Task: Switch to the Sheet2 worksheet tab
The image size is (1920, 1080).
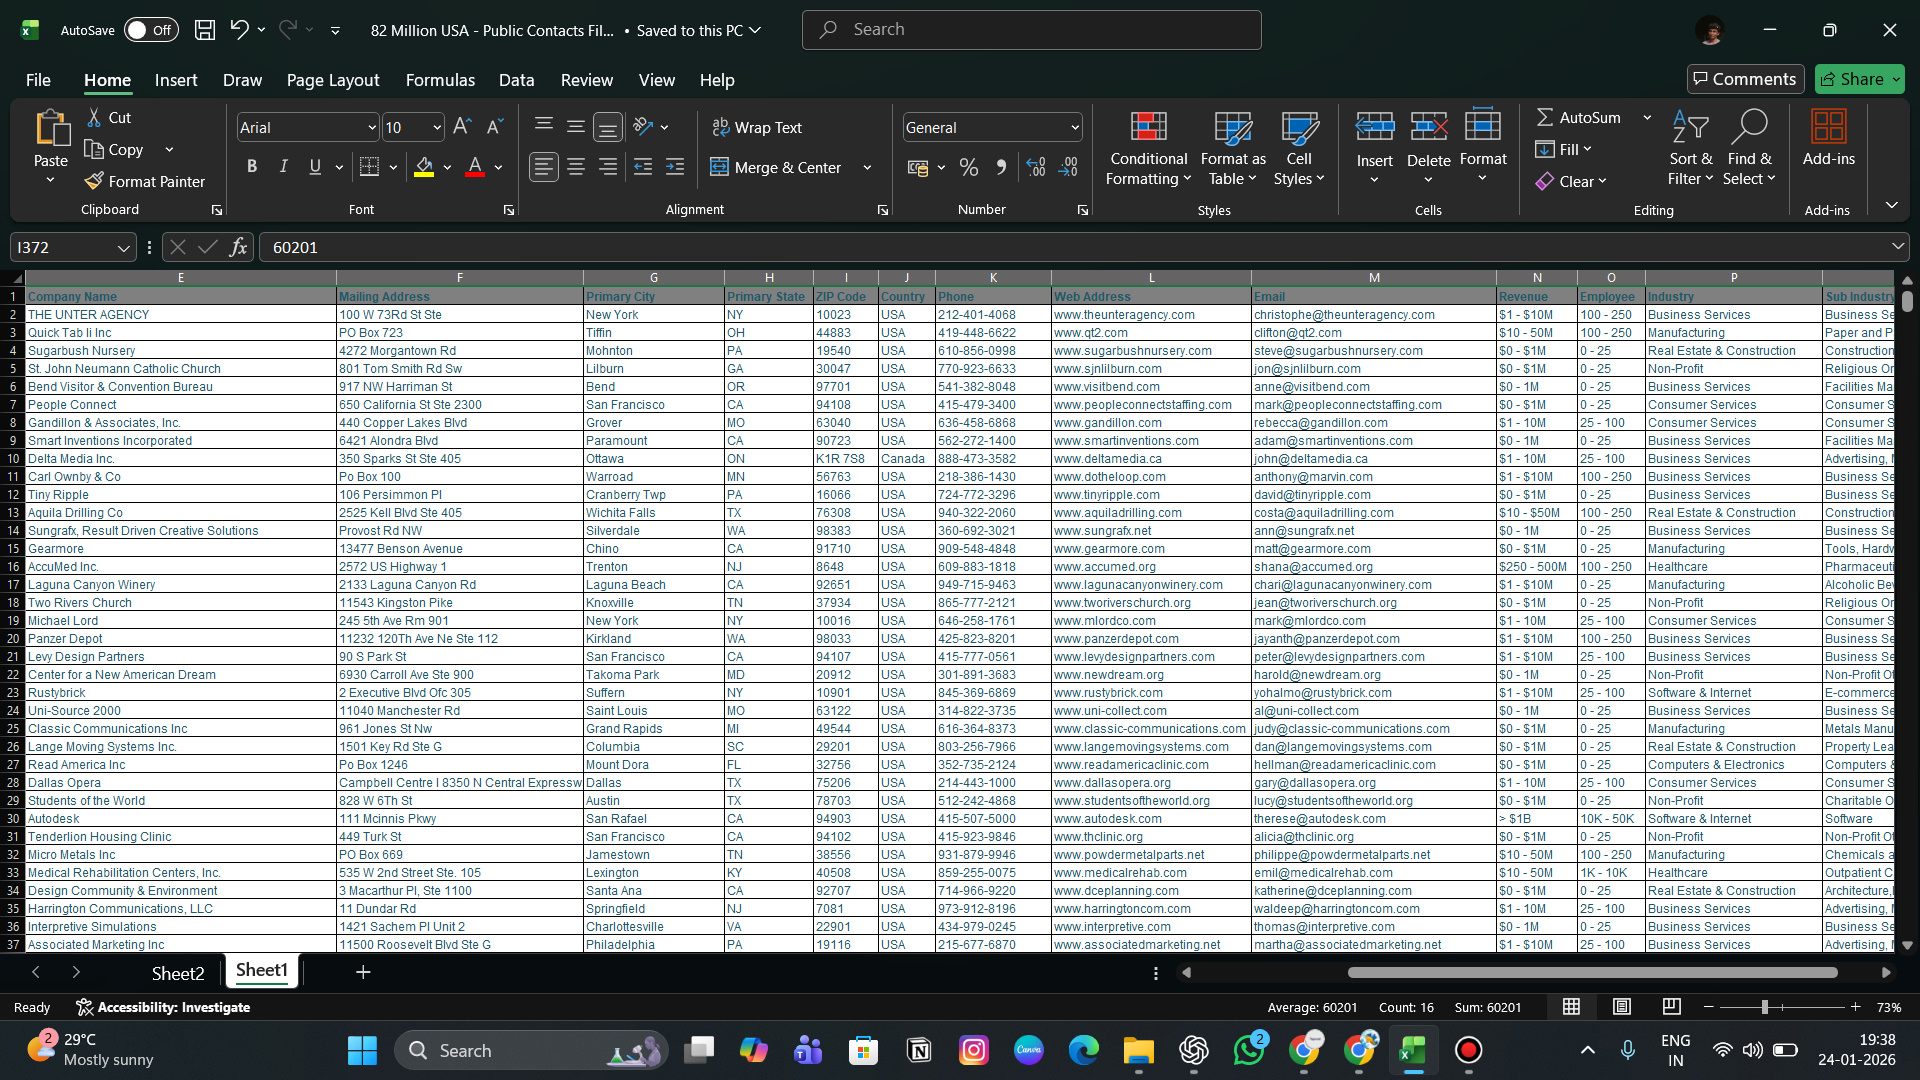Action: (178, 973)
